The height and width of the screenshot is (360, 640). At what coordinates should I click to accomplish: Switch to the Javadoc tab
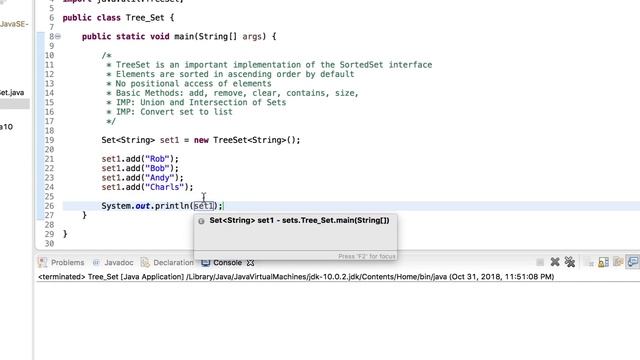click(119, 262)
